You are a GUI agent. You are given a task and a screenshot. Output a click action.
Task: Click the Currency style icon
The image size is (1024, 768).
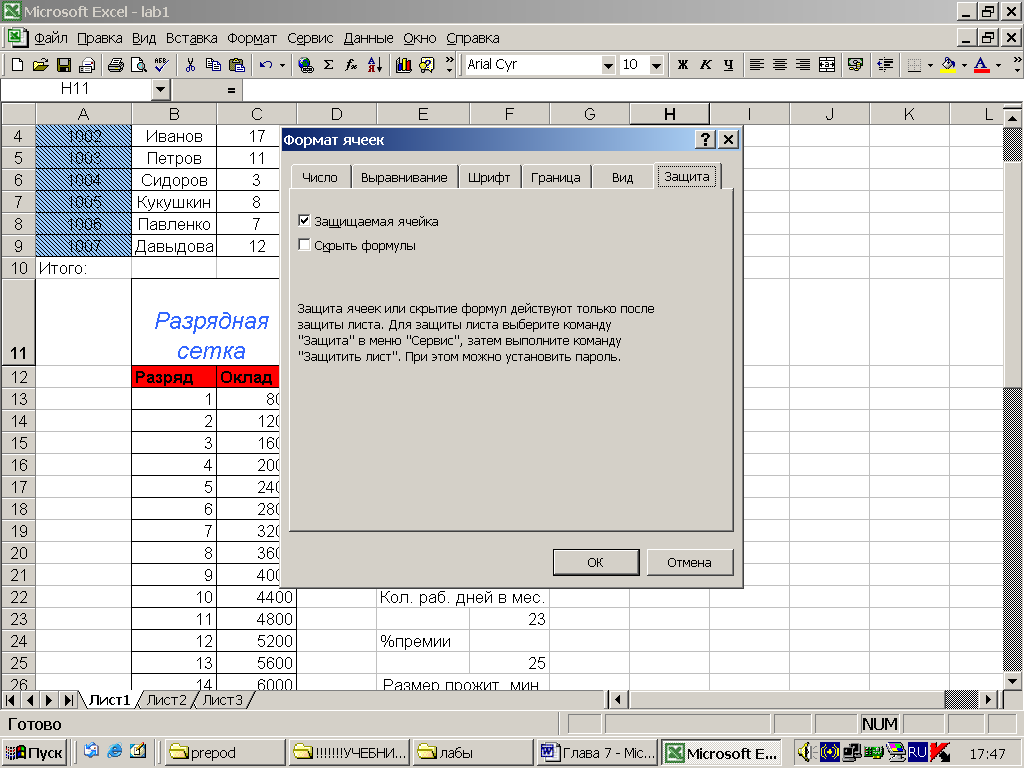(x=855, y=65)
